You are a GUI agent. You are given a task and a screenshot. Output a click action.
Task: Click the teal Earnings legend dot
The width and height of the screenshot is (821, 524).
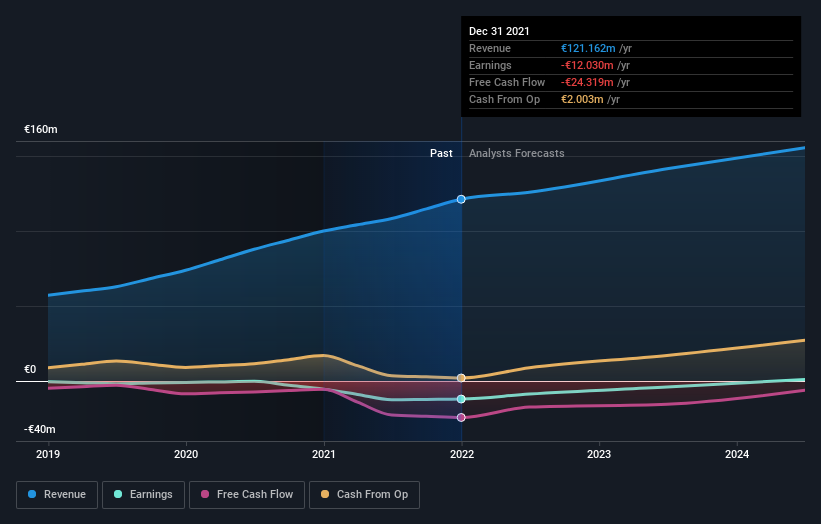(x=118, y=494)
